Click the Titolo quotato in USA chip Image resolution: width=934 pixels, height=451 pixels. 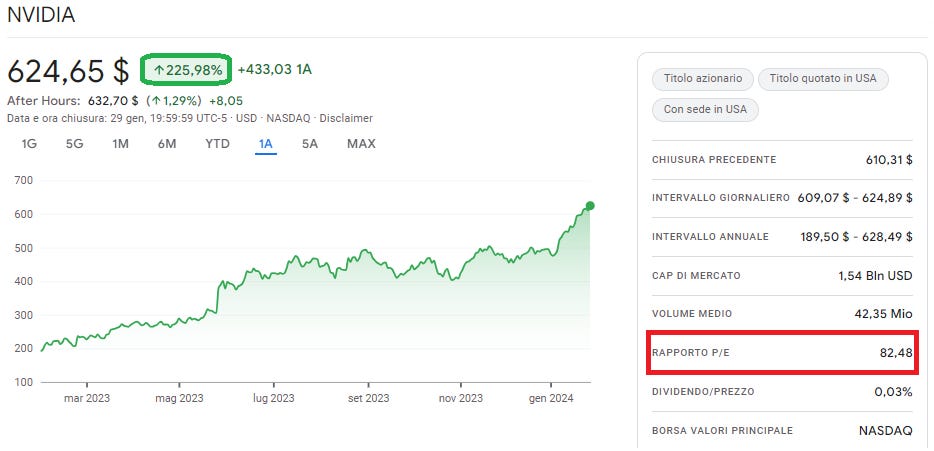pyautogui.click(x=823, y=79)
